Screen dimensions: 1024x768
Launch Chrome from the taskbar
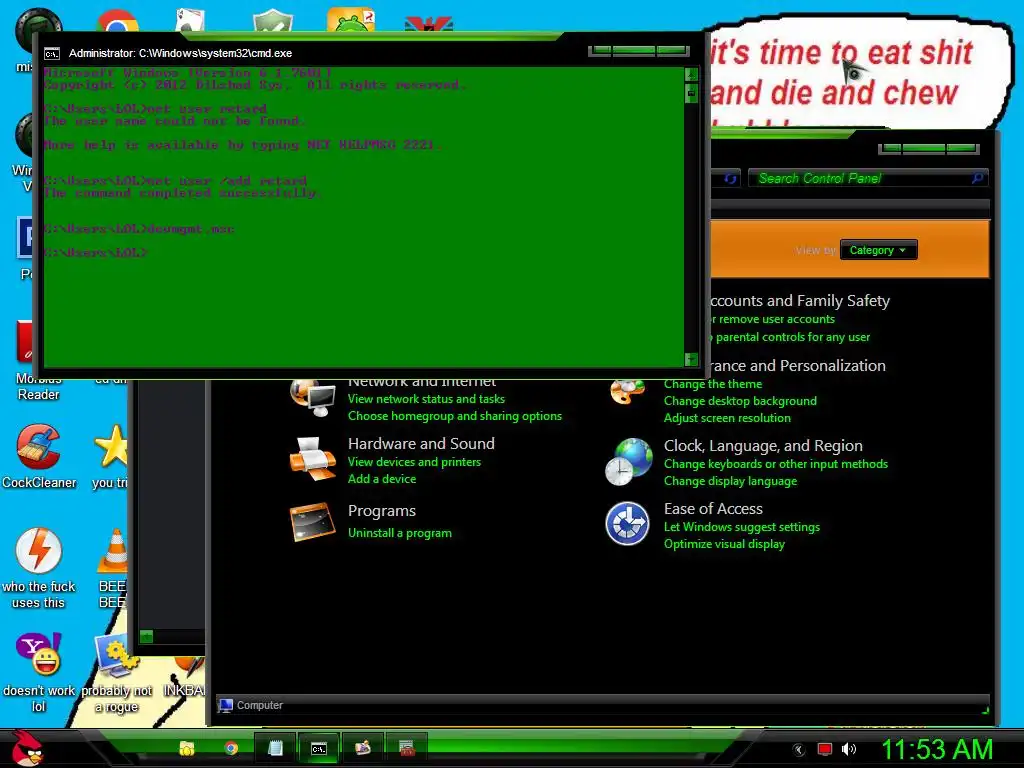coord(231,748)
